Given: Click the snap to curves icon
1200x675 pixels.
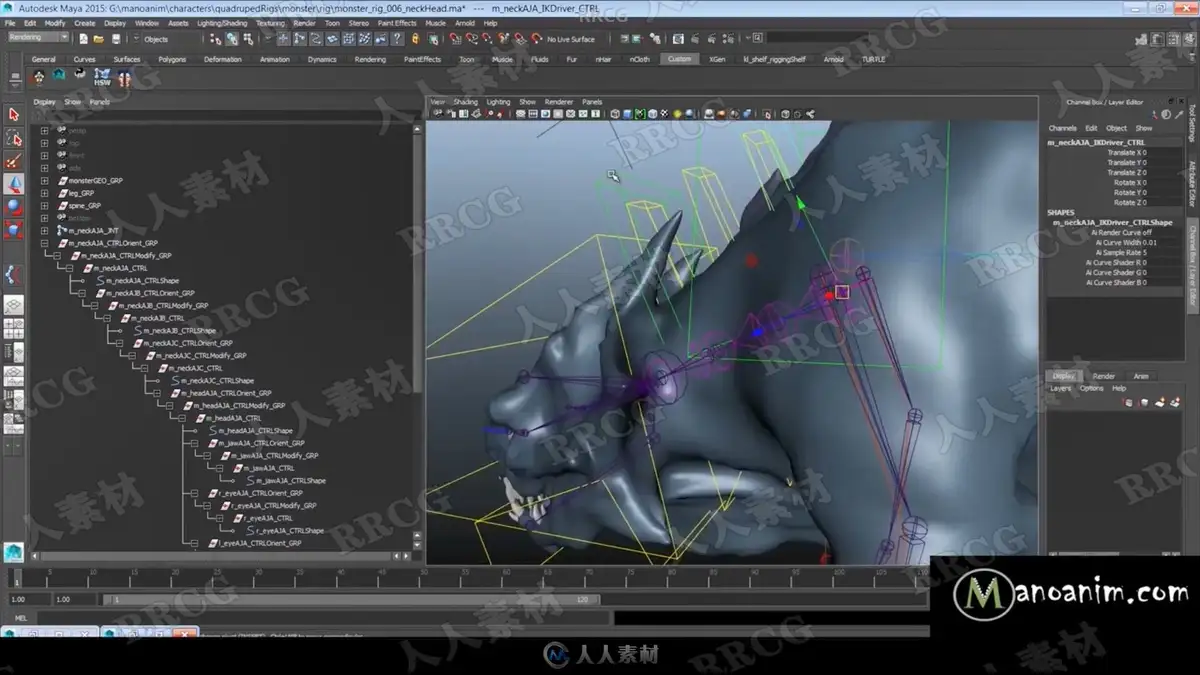Looking at the screenshot, I should click(x=472, y=39).
